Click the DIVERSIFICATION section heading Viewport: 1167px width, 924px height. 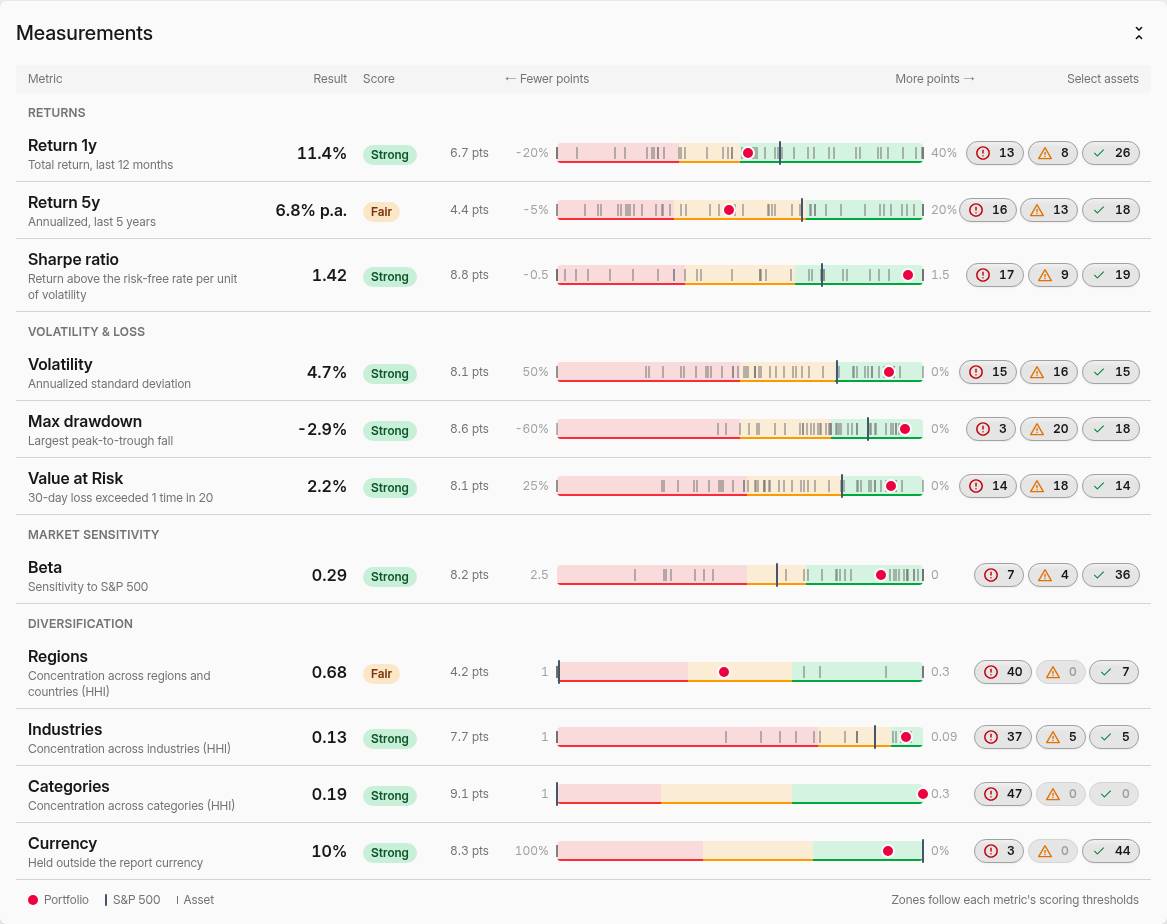pos(80,623)
